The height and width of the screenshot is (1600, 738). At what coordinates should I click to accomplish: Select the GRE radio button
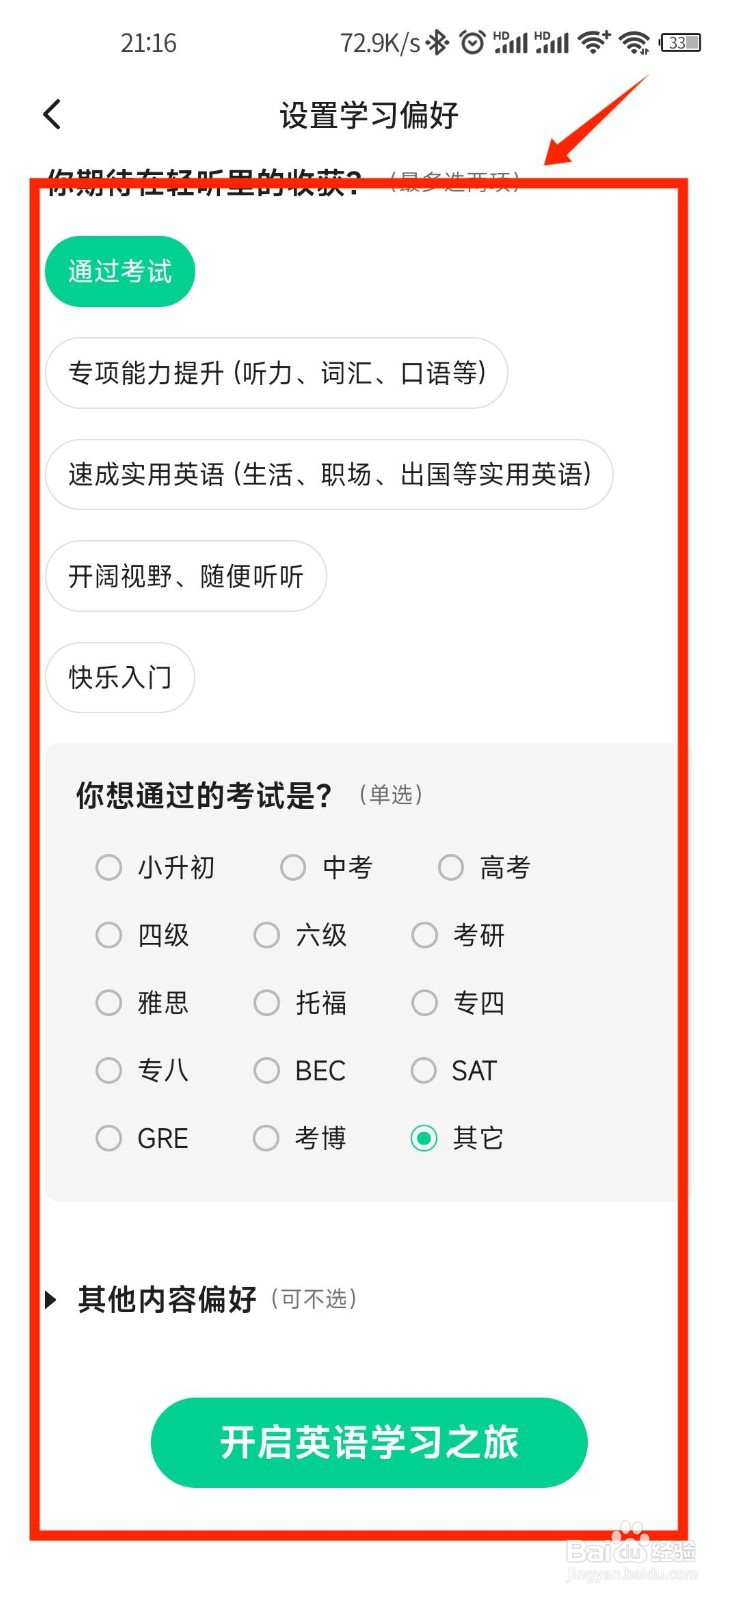[x=109, y=1138]
